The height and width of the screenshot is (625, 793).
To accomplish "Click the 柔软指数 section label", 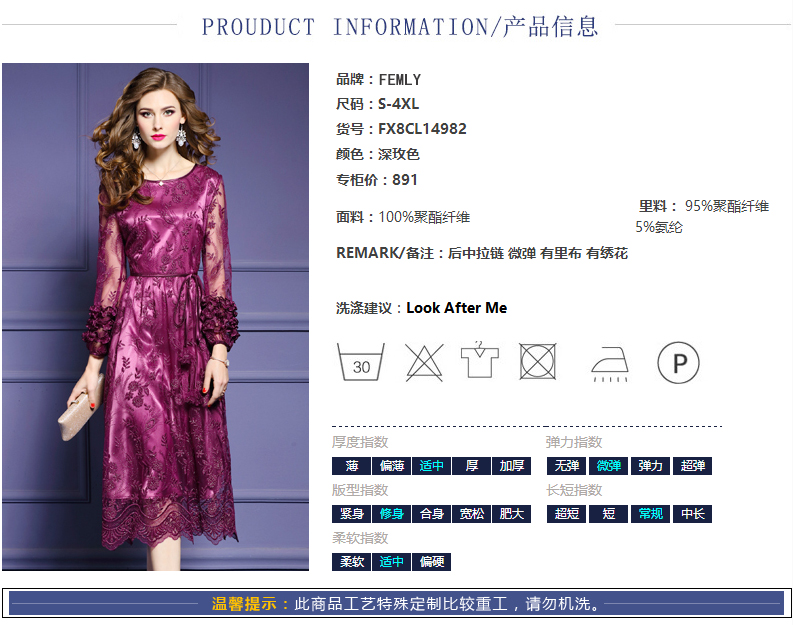I will point(360,538).
